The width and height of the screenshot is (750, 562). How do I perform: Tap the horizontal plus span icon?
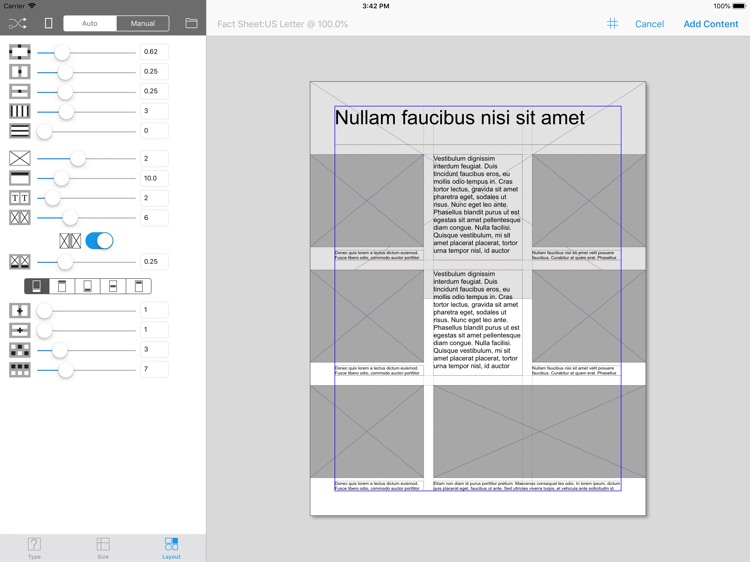(20, 330)
